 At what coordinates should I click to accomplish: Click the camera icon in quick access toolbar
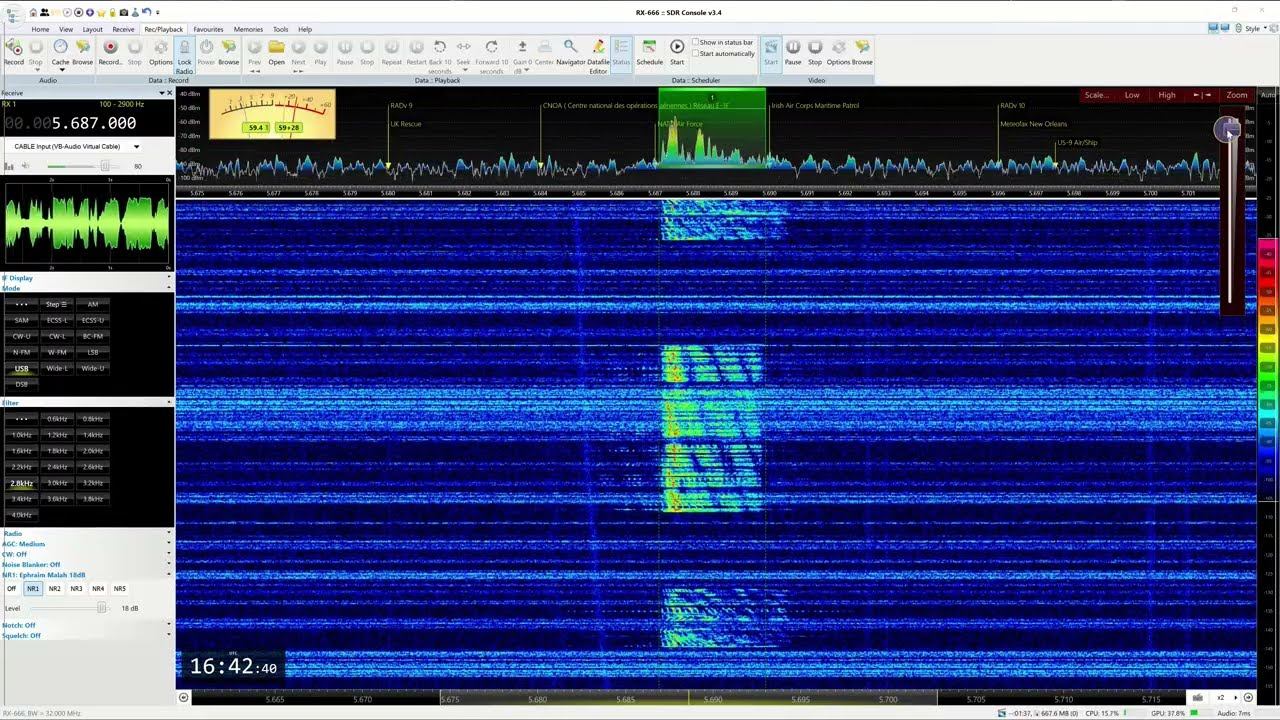coord(123,12)
